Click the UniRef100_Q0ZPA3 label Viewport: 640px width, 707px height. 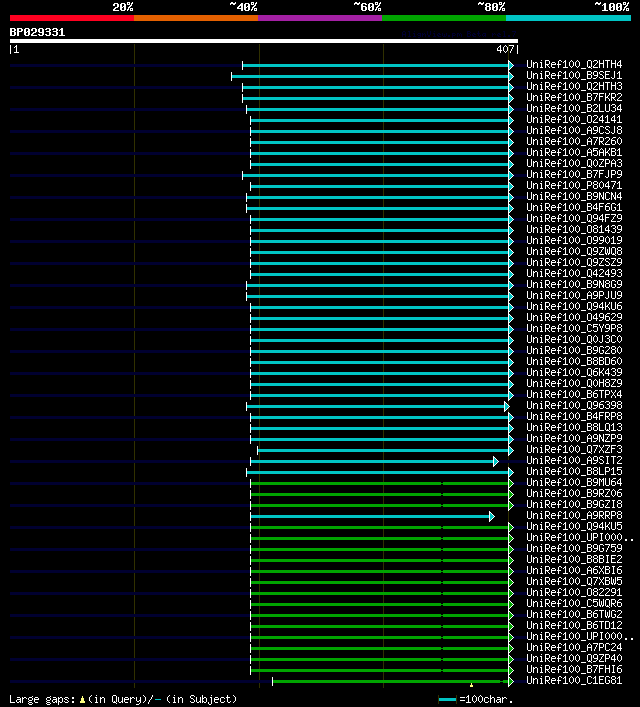tap(574, 163)
